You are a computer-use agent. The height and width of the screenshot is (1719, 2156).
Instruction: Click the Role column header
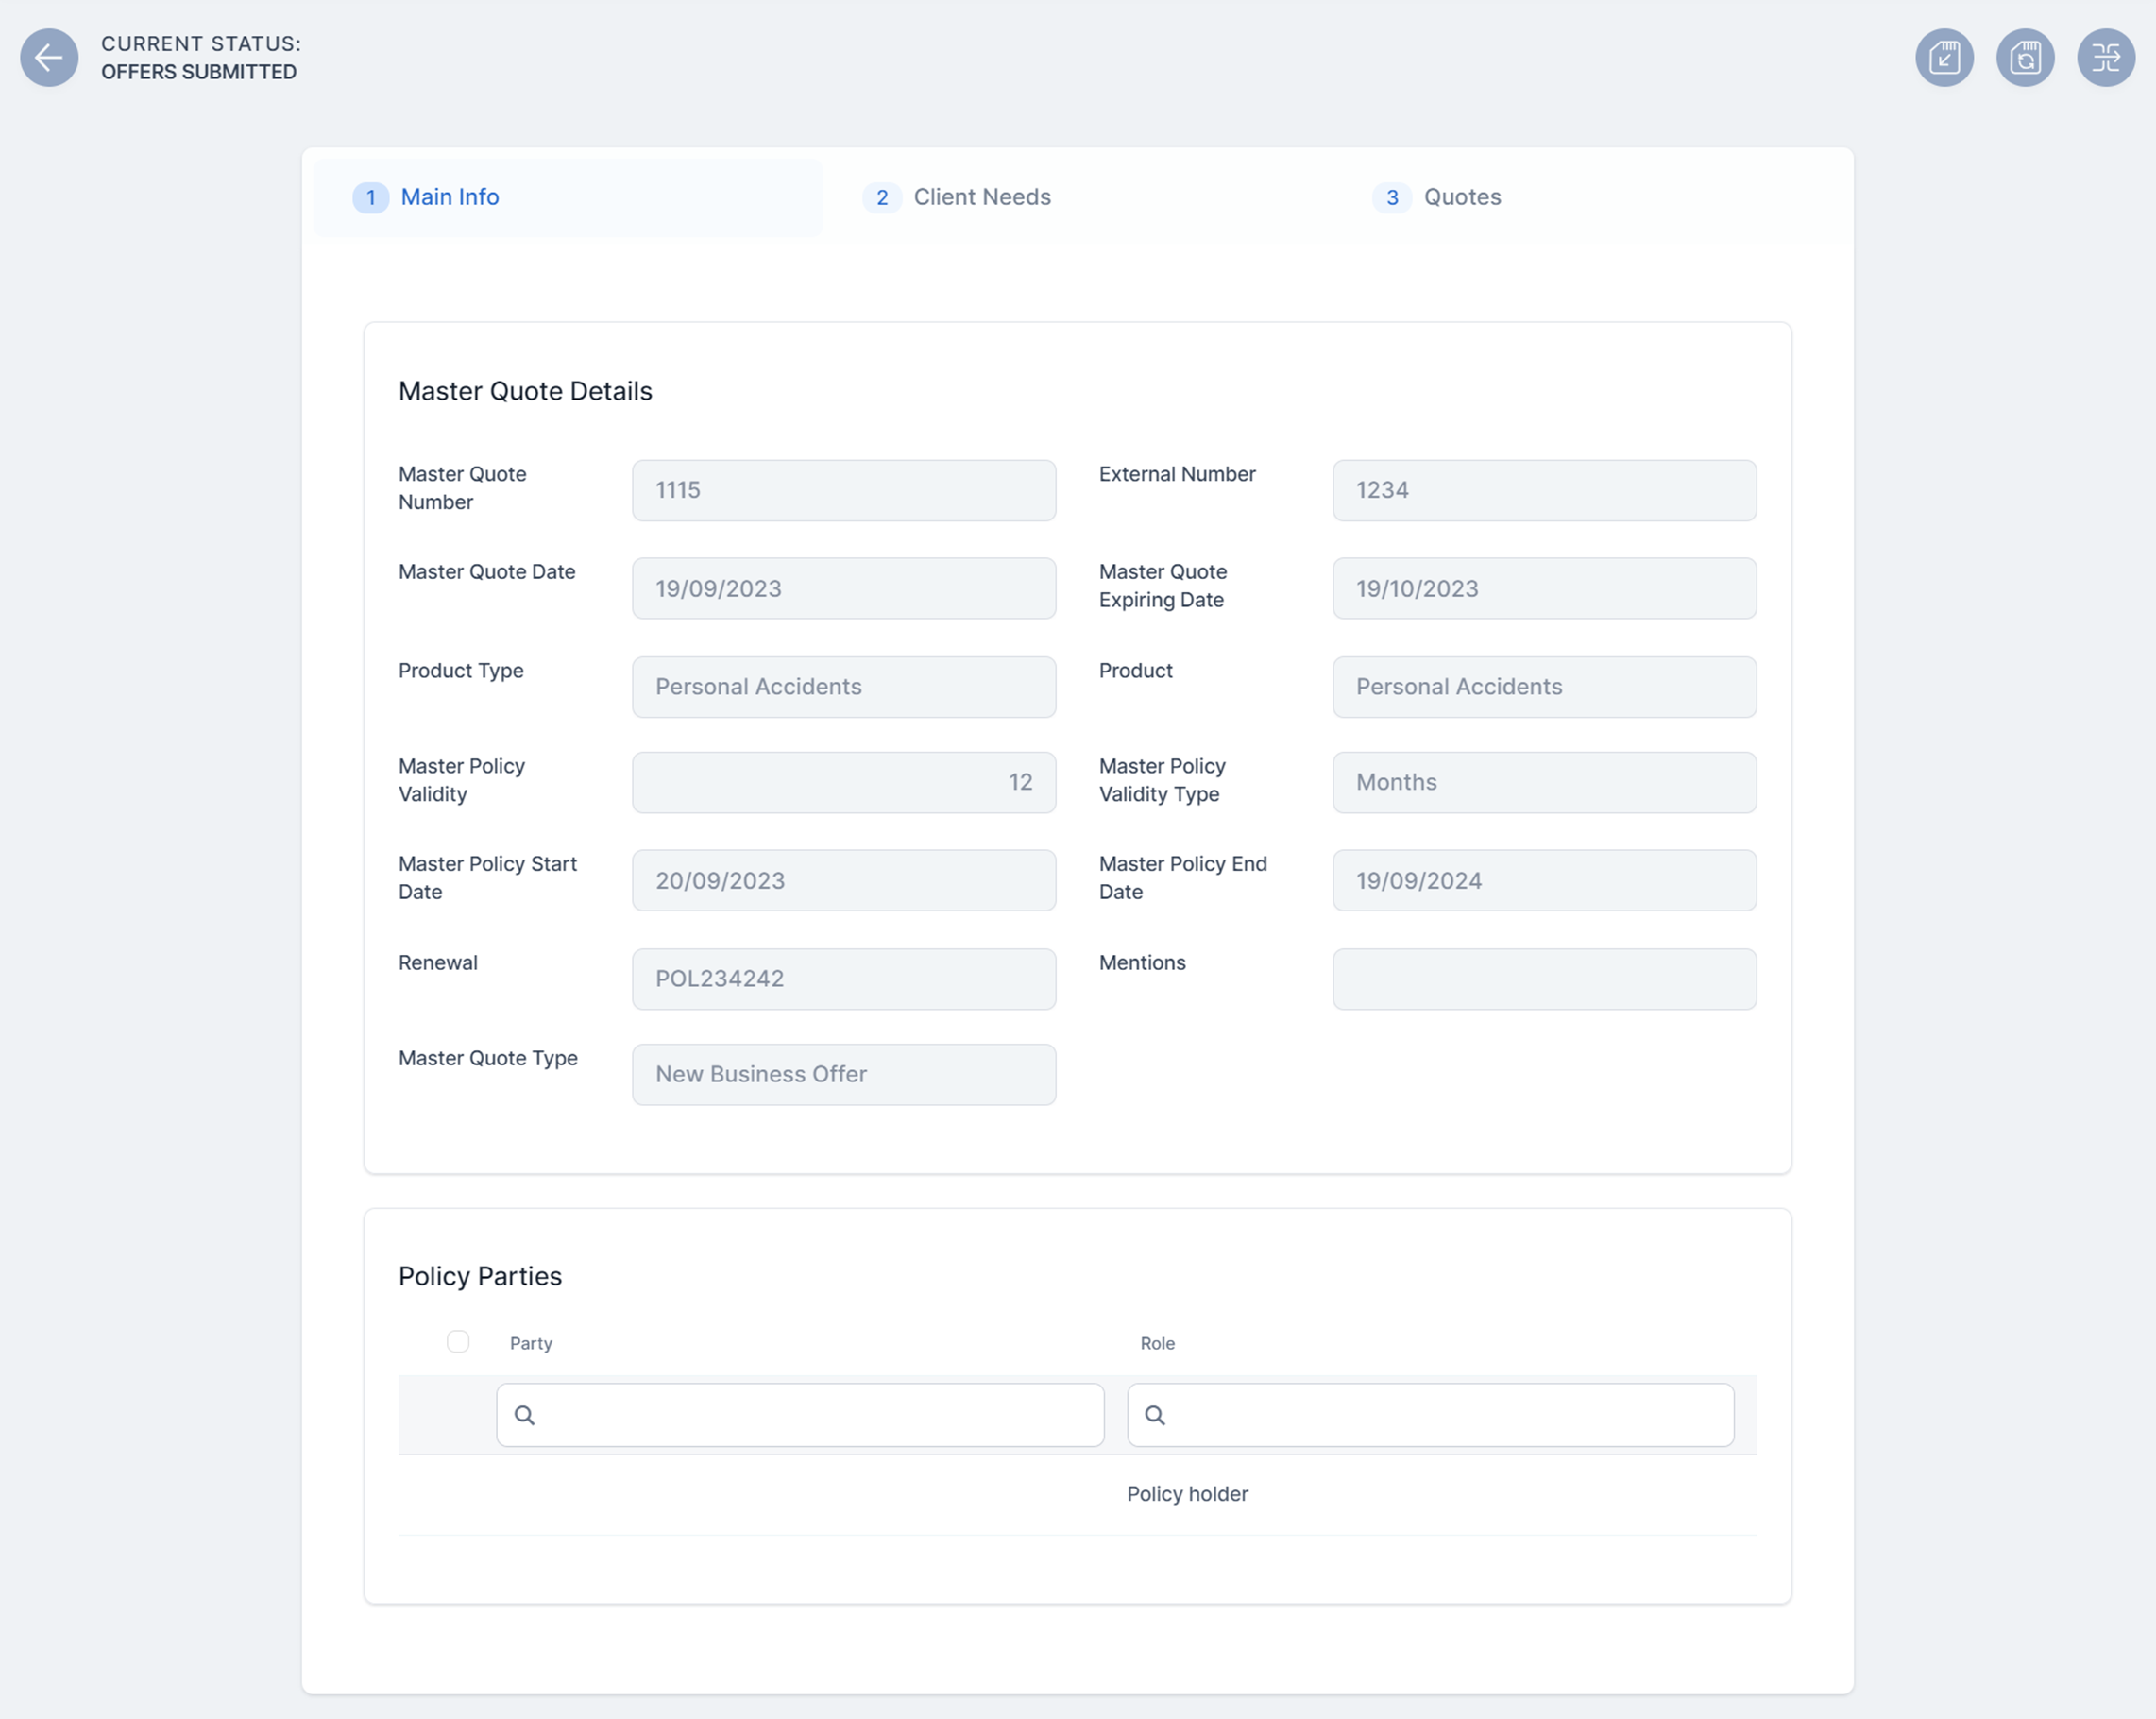click(x=1156, y=1343)
